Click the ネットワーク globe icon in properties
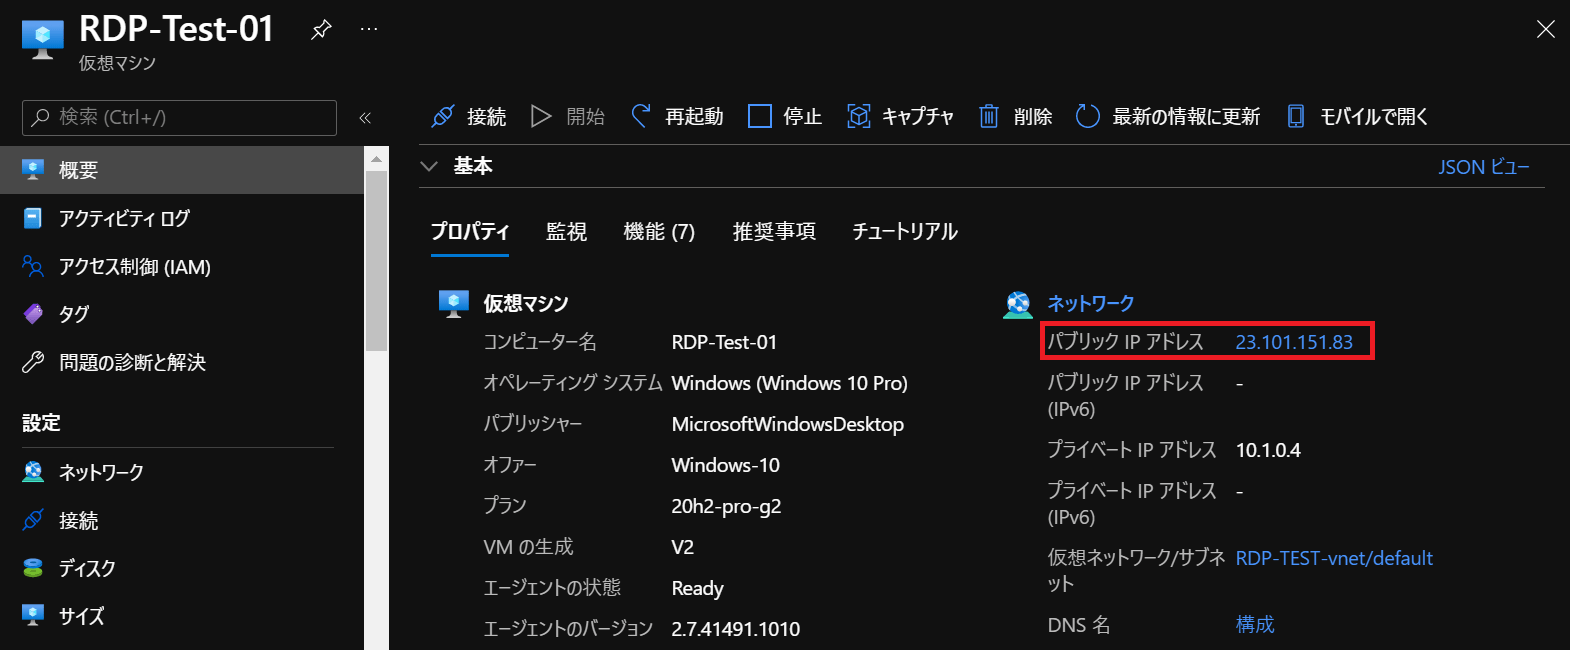 1018,304
